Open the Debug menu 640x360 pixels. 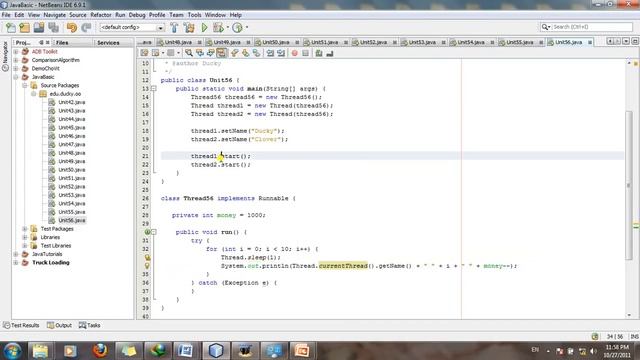(x=137, y=15)
